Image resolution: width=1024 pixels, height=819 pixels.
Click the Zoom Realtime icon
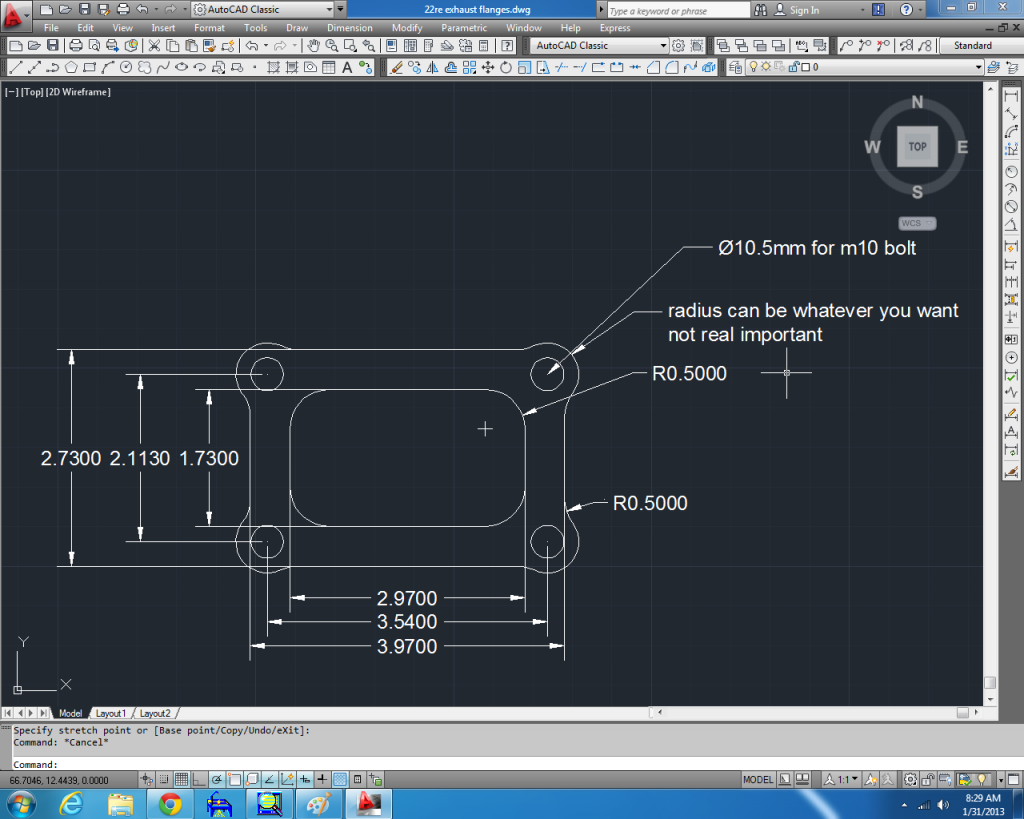pyautogui.click(x=332, y=46)
